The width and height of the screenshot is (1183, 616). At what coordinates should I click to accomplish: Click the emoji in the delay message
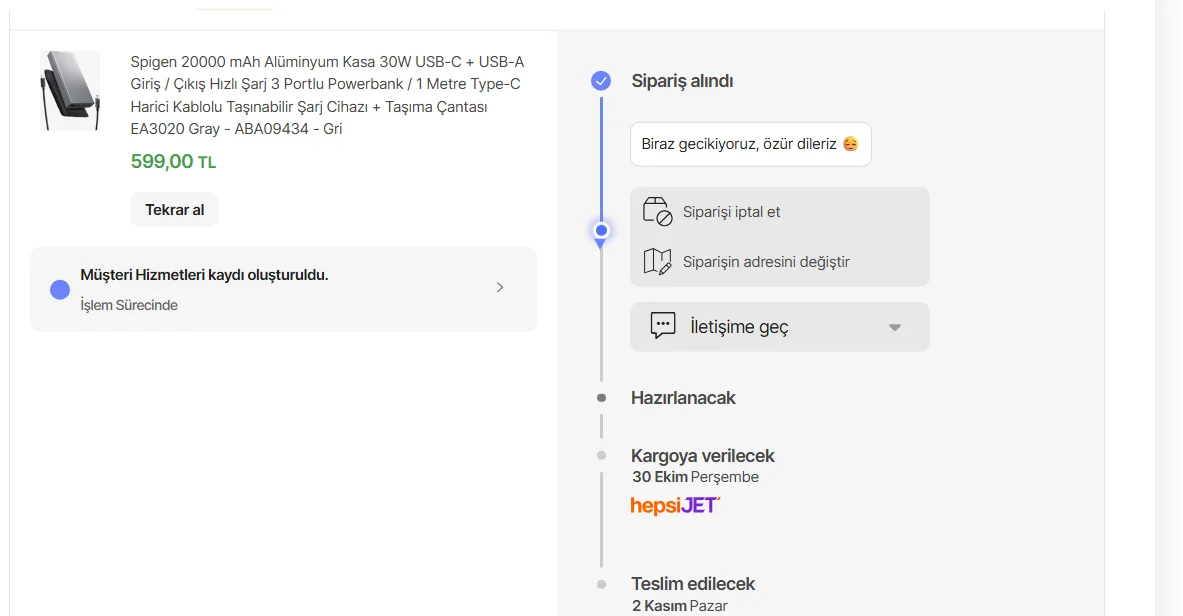(x=850, y=144)
